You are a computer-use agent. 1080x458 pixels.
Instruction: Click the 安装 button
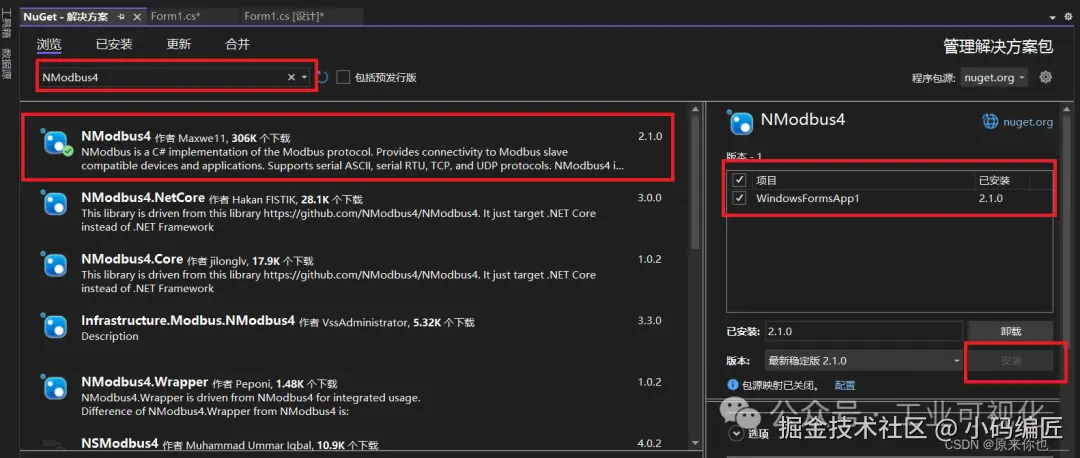1010,360
